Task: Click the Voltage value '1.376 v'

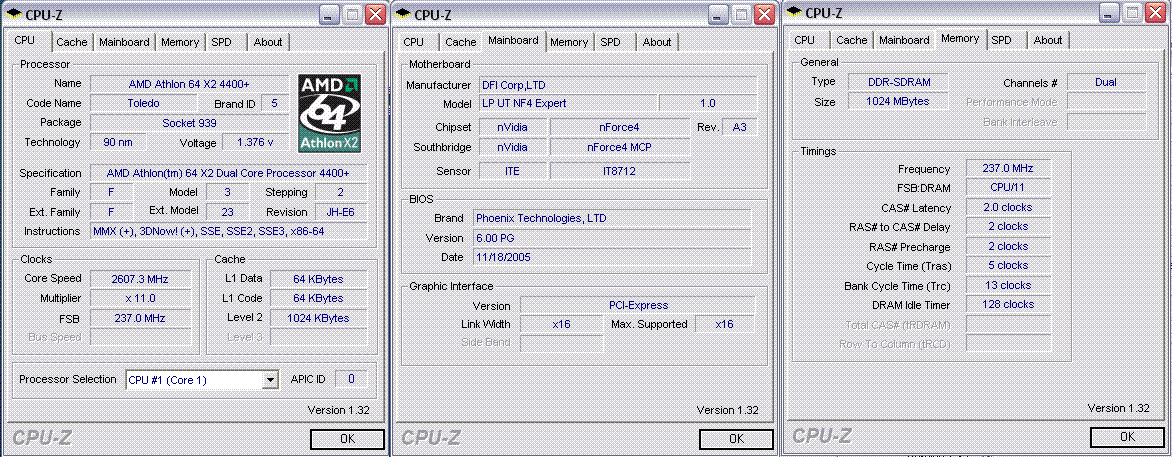Action: pos(255,142)
